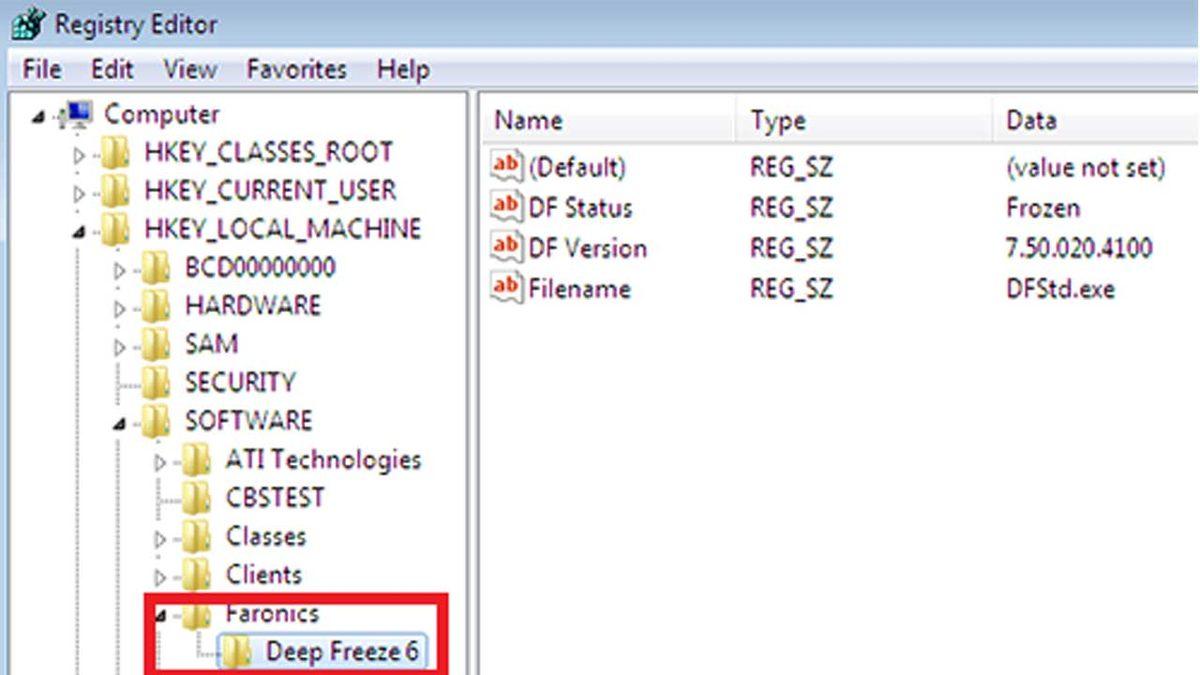Select the Deep Freeze 6 folder icon
The height and width of the screenshot is (675, 1200).
click(x=237, y=652)
